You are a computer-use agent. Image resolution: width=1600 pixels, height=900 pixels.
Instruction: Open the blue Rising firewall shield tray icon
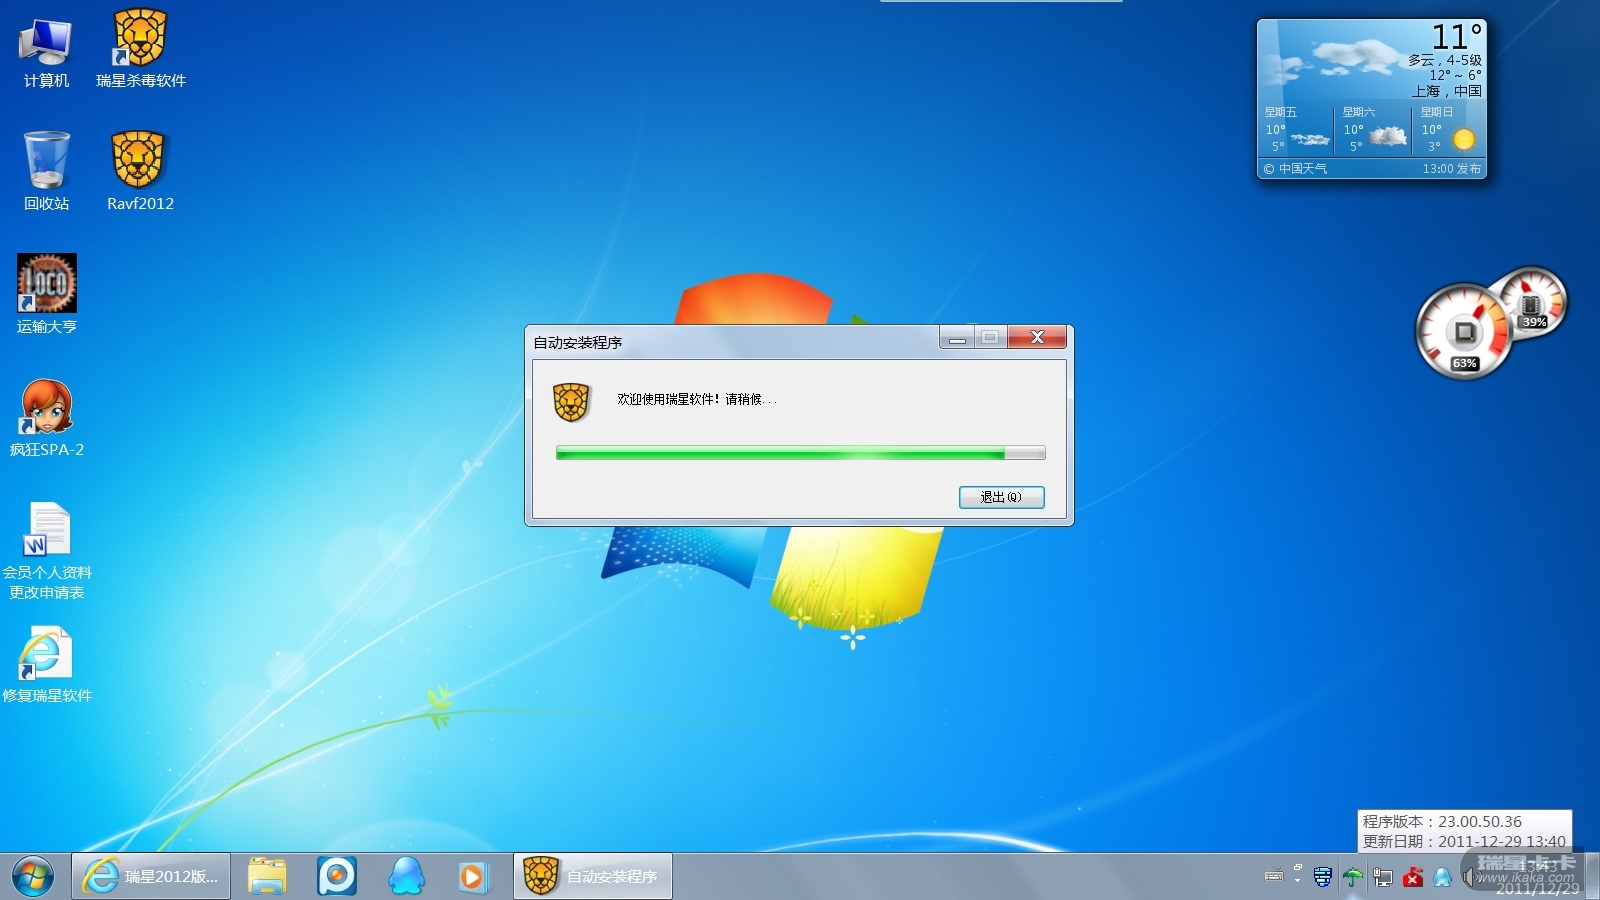click(1322, 877)
